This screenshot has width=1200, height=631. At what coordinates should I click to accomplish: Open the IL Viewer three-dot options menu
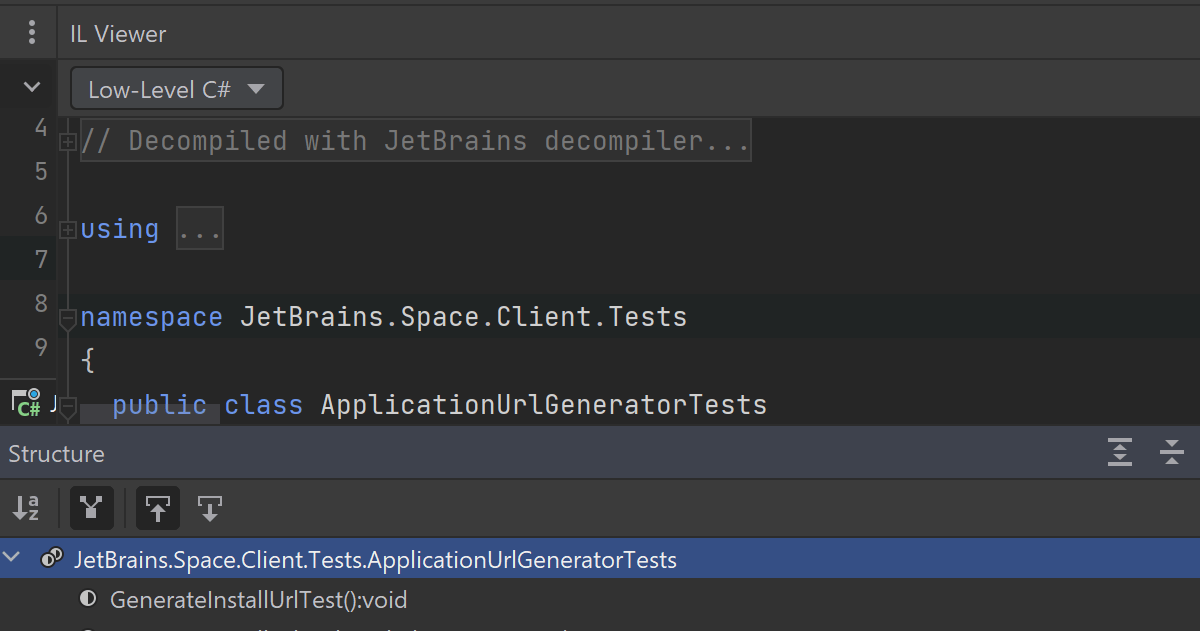coord(32,33)
